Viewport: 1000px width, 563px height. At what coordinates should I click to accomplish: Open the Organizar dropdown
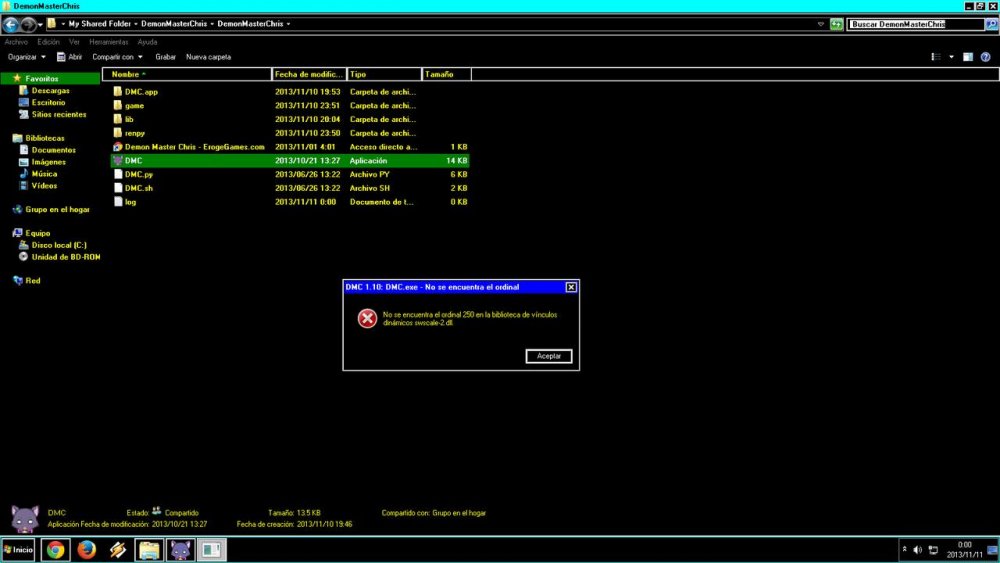tap(26, 57)
